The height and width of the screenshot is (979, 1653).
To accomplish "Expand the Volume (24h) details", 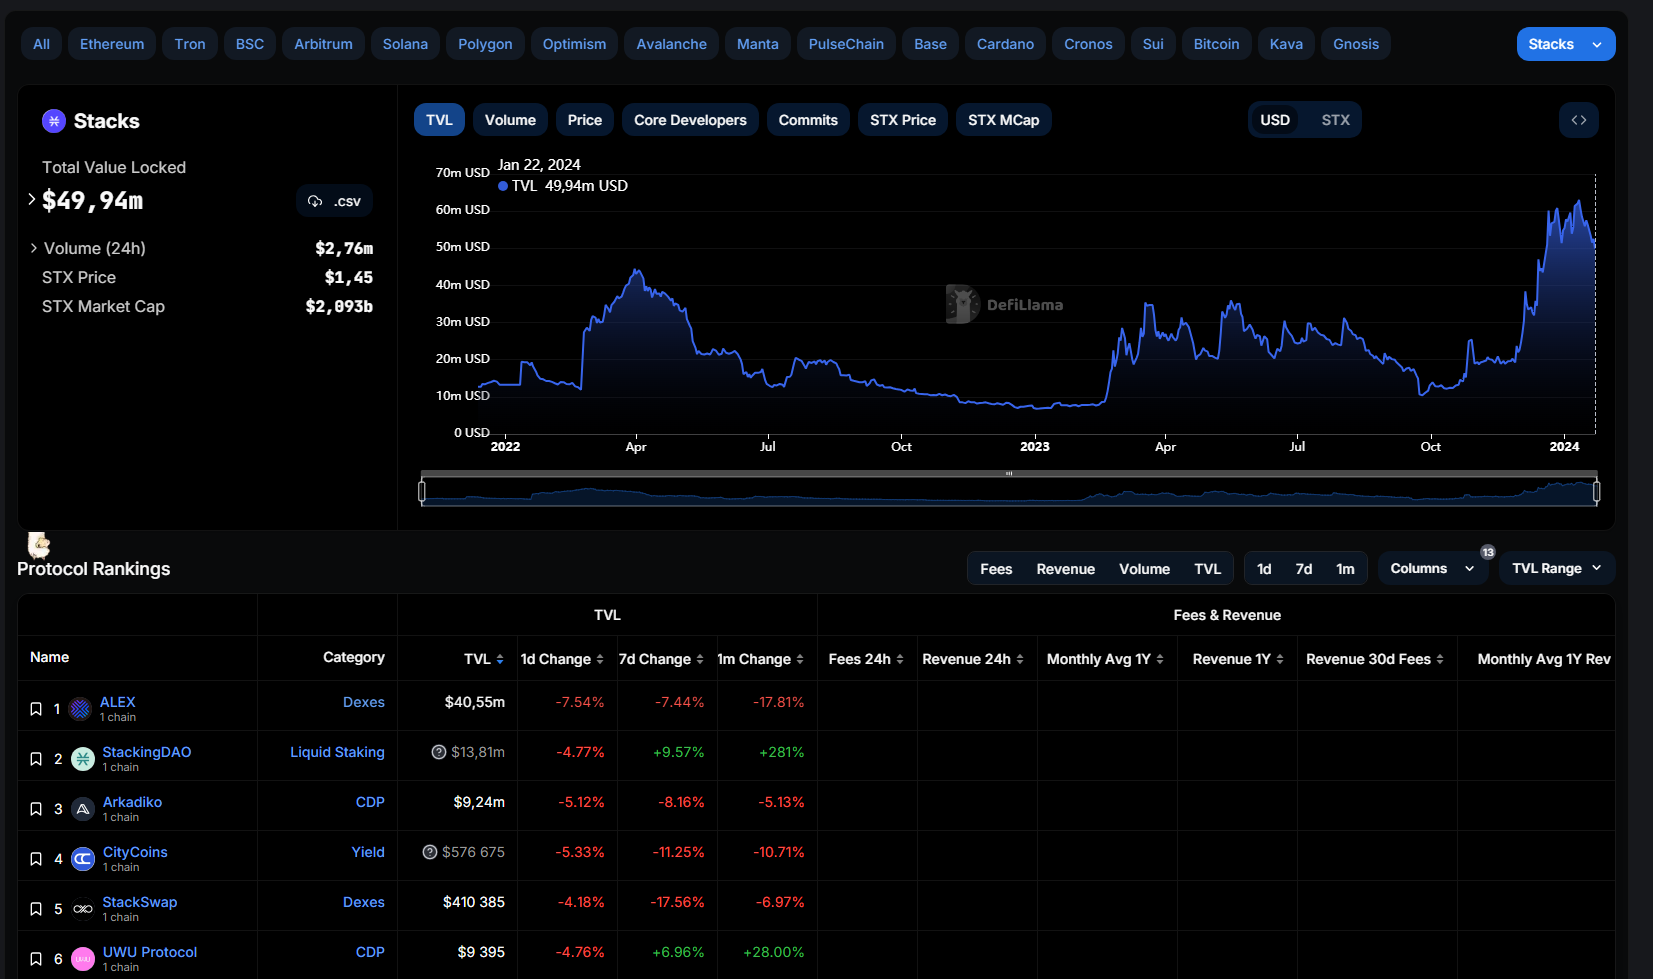I will pos(34,248).
